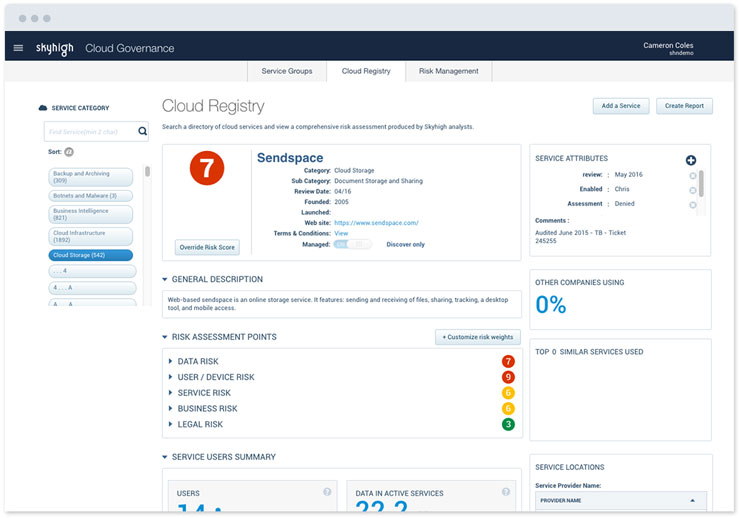Click the Sort toggle icon
The image size is (740, 518).
[69, 152]
